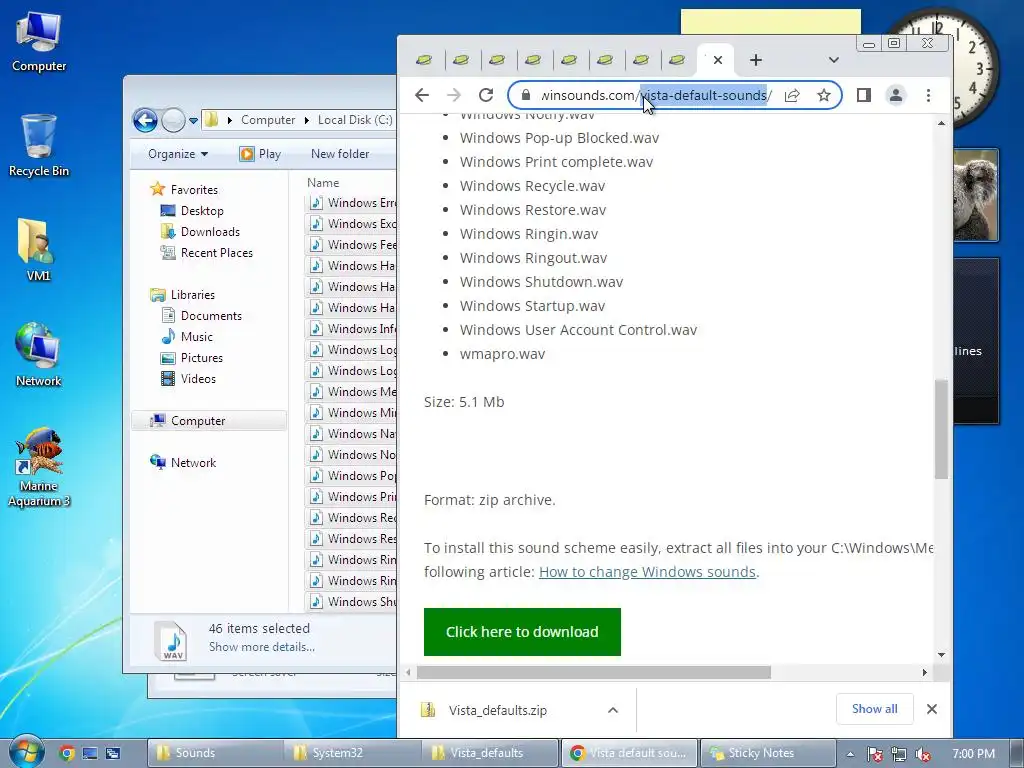
Task: Open Organize menu in Explorer
Action: pyautogui.click(x=178, y=154)
